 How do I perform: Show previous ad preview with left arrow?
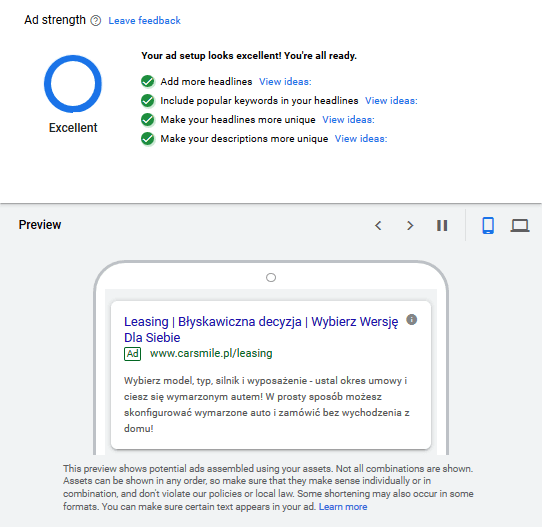[x=378, y=226]
